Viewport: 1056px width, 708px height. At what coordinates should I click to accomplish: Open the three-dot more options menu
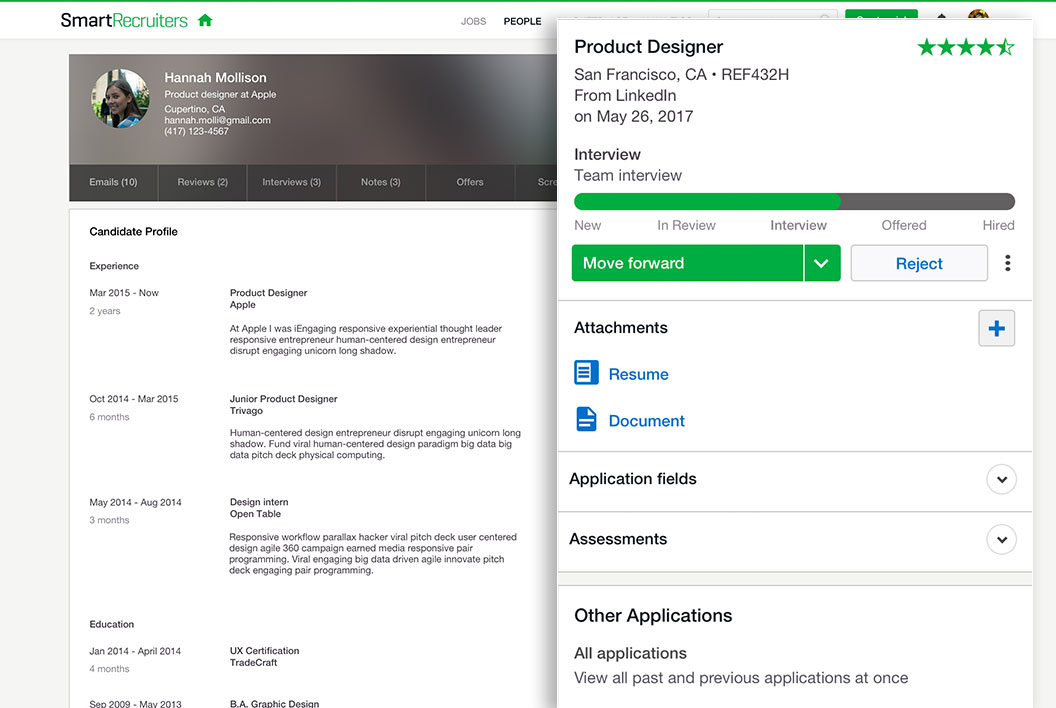(x=1007, y=263)
